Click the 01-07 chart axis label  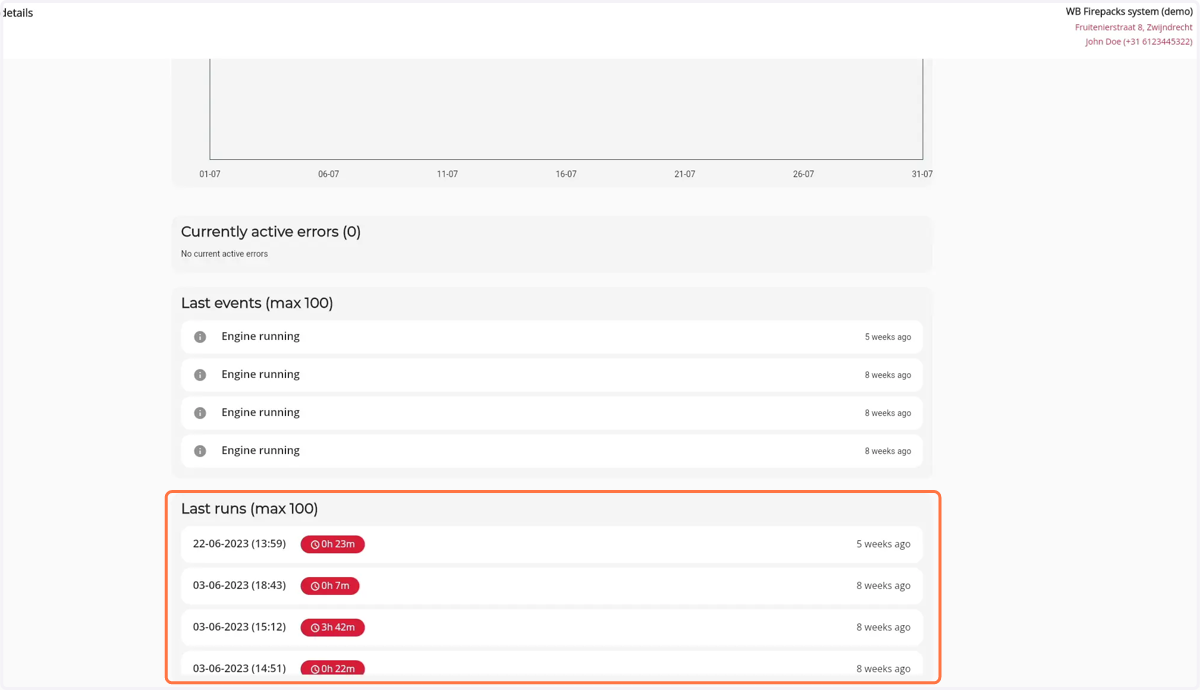[x=210, y=174]
